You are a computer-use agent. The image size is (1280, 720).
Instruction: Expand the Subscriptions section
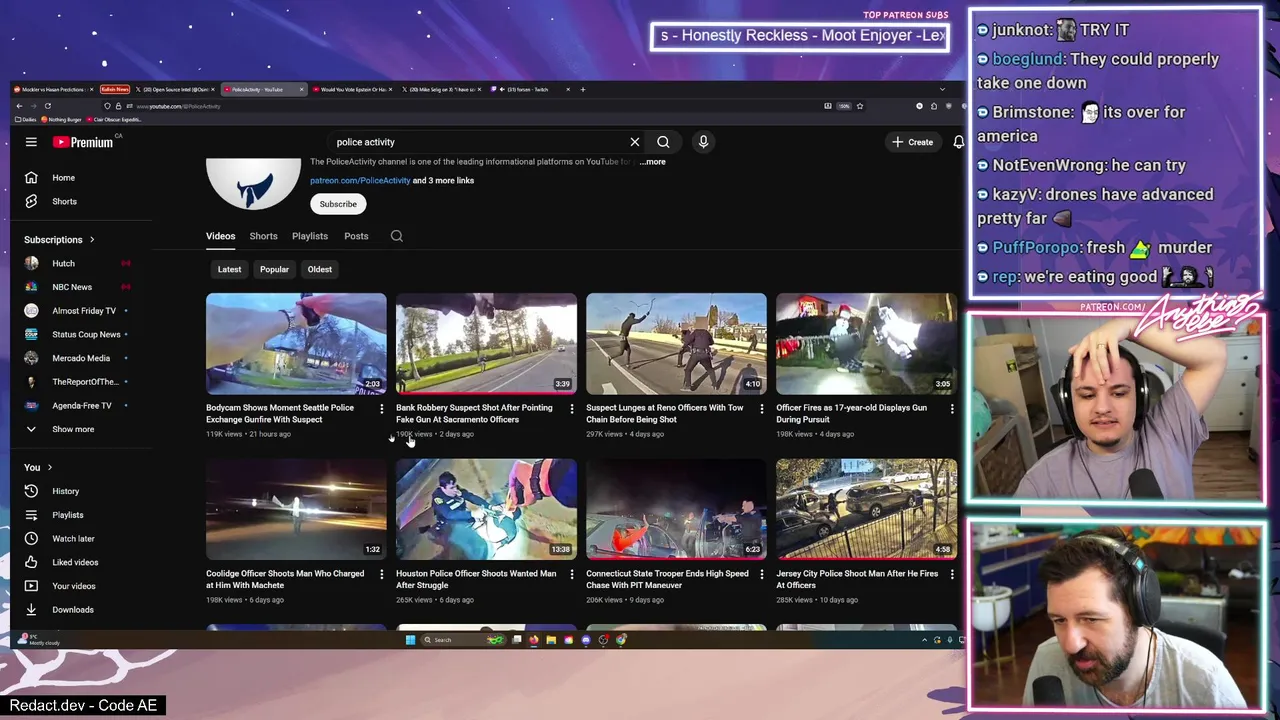point(59,240)
